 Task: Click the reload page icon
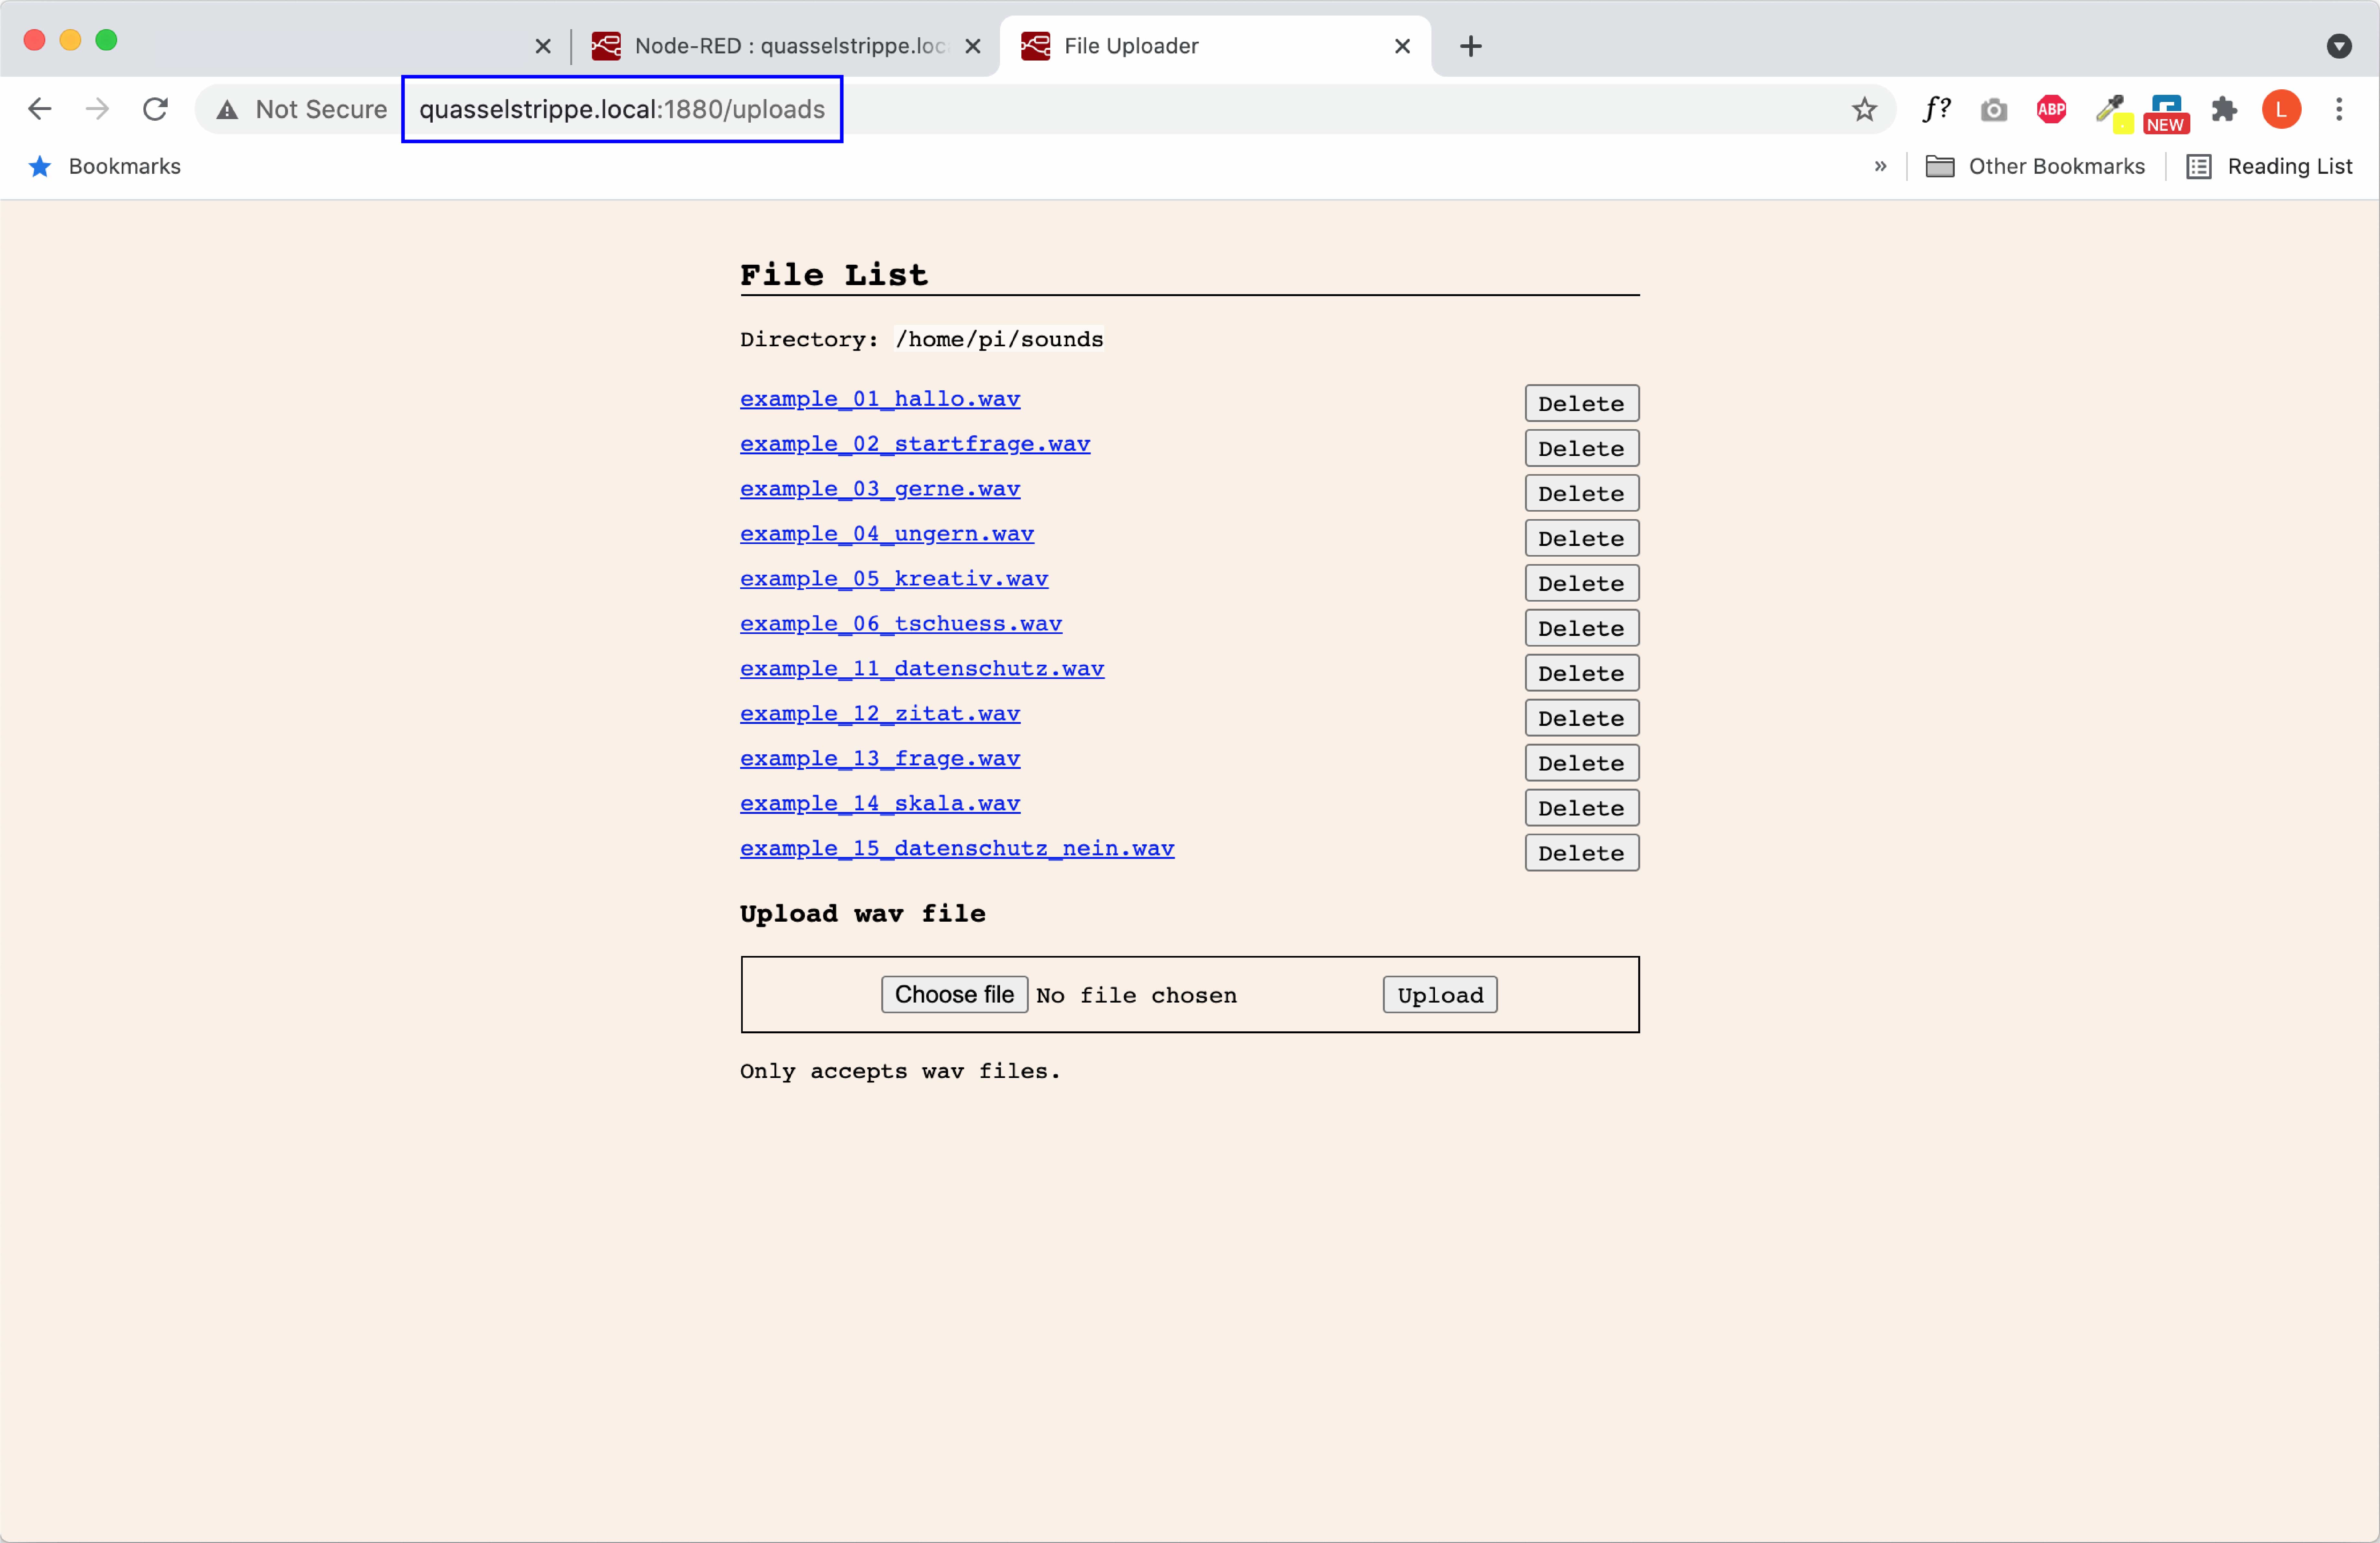pyautogui.click(x=155, y=109)
